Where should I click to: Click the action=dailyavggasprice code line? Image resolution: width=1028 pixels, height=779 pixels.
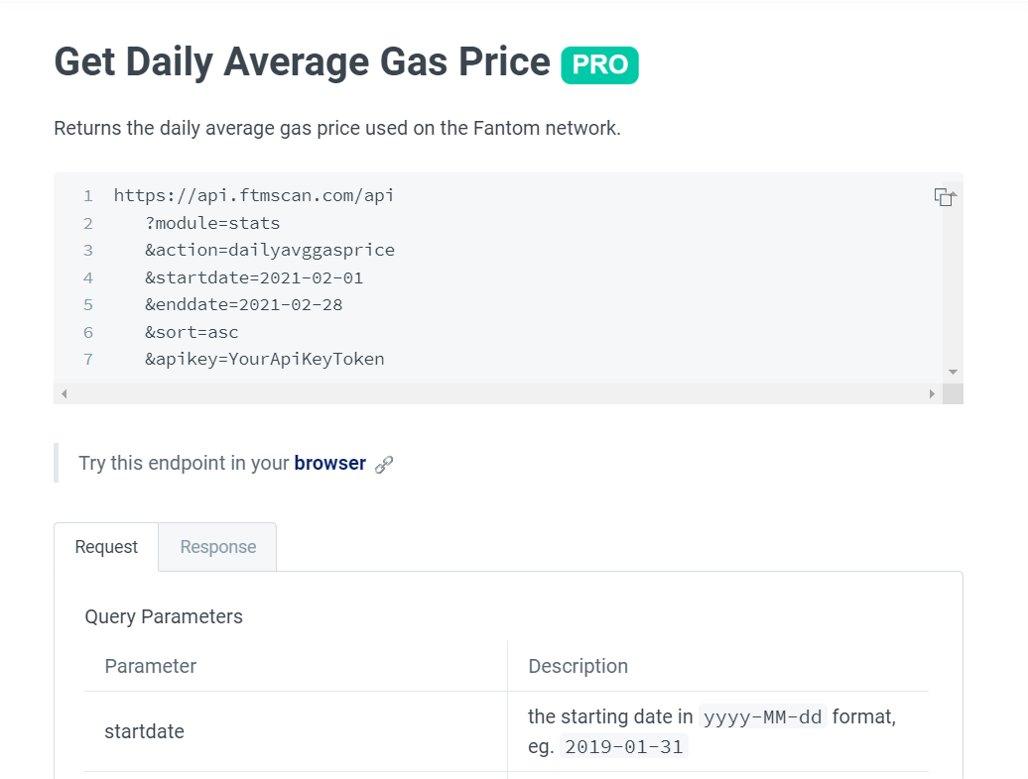269,250
